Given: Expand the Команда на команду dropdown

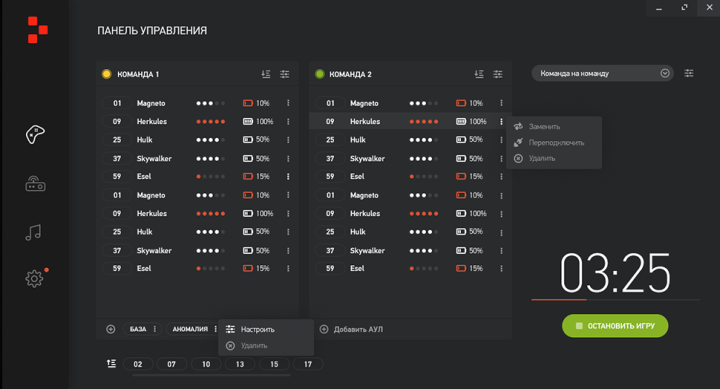Looking at the screenshot, I should [602, 73].
